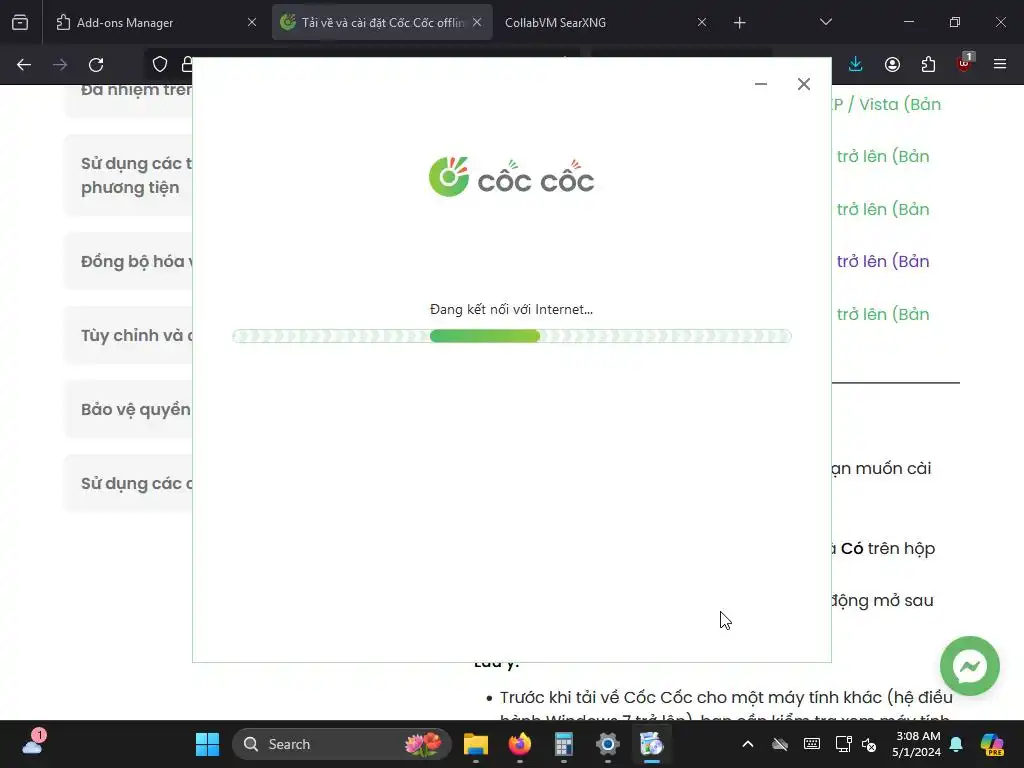The width and height of the screenshot is (1024, 768).
Task: Show hidden system tray icons
Action: 748,744
